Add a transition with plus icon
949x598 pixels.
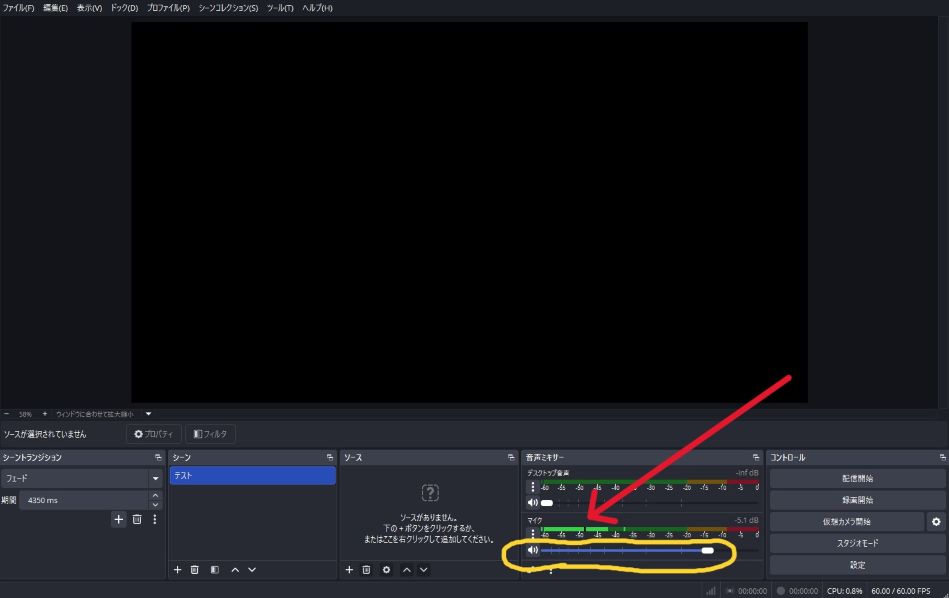pos(118,519)
